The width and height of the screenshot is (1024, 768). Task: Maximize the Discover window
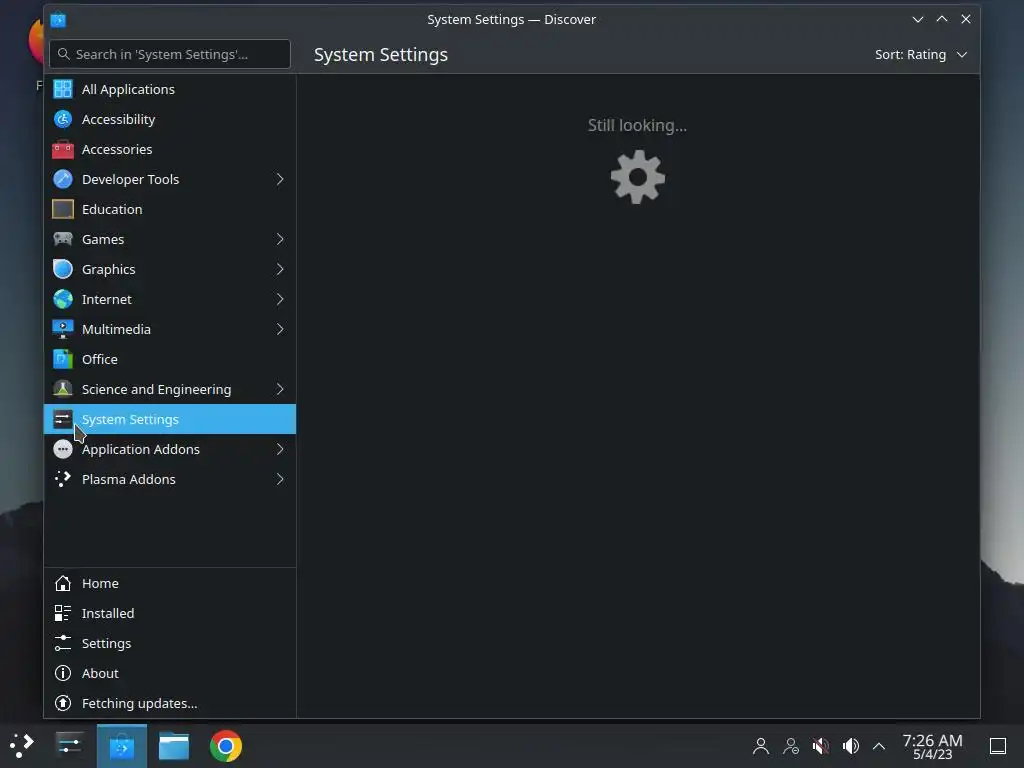(x=942, y=20)
